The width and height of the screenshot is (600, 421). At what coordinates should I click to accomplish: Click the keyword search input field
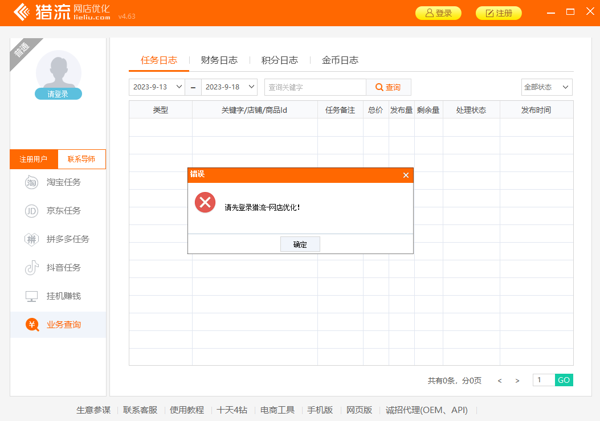315,87
